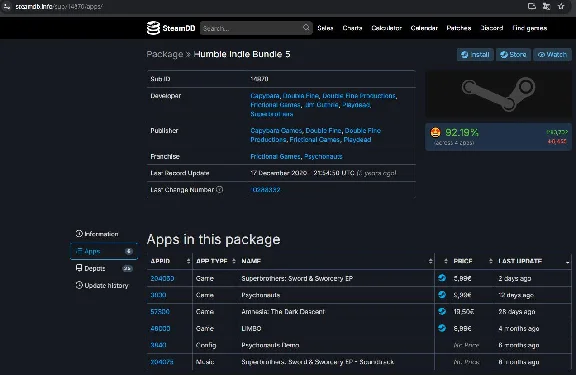The width and height of the screenshot is (576, 375).
Task: Click the Store button
Action: click(x=514, y=54)
